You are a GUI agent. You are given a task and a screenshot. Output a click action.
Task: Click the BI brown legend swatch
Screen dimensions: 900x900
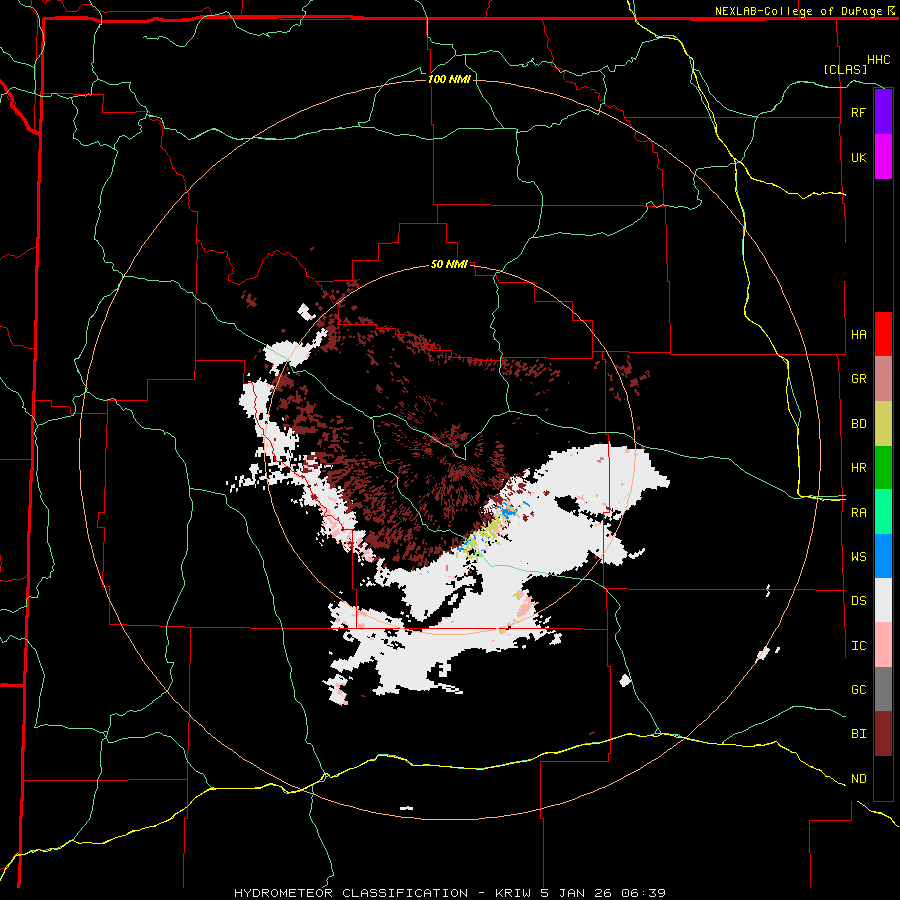pyautogui.click(x=883, y=734)
